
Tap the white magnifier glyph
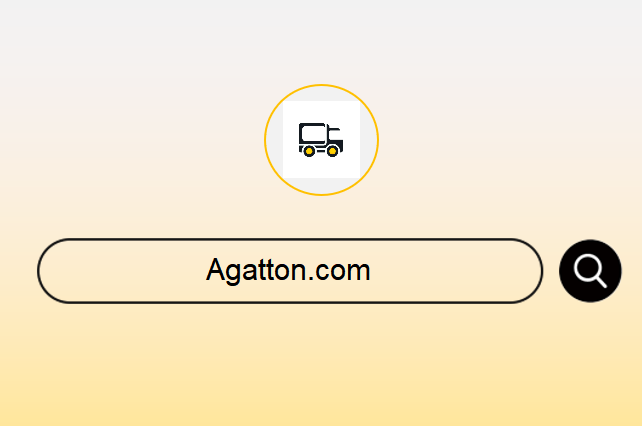590,271
